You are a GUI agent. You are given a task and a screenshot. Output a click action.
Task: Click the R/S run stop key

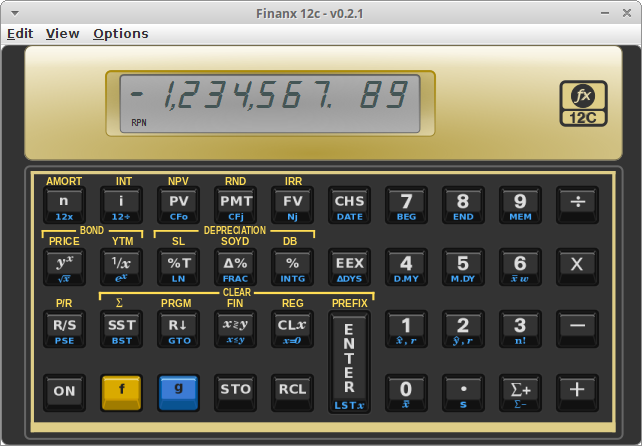tap(64, 329)
